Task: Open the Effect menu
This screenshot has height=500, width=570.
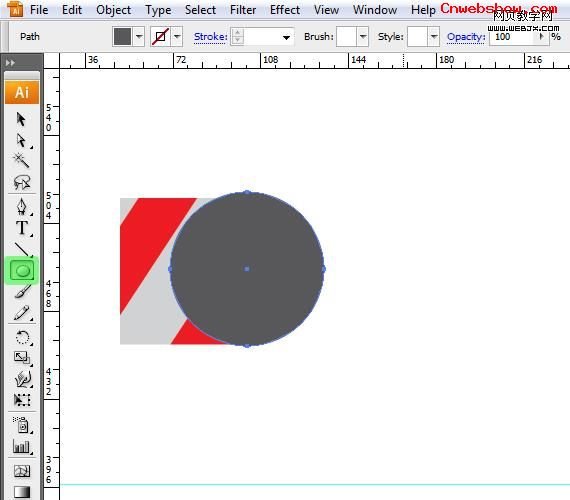Action: pos(285,10)
